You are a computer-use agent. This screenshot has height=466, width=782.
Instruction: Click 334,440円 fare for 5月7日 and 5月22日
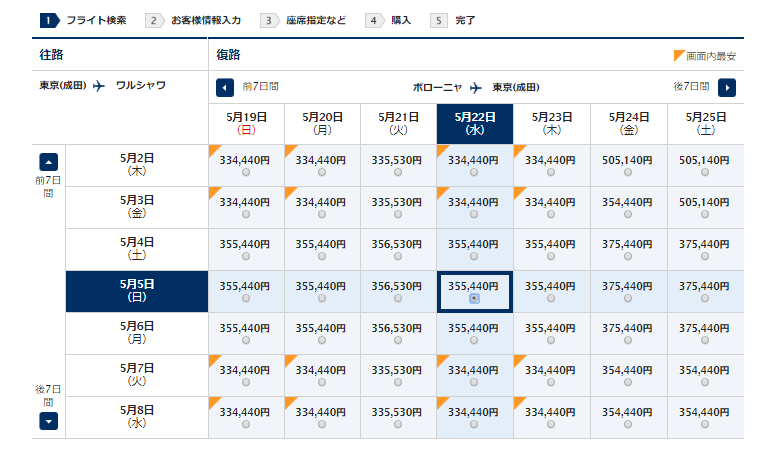[473, 370]
